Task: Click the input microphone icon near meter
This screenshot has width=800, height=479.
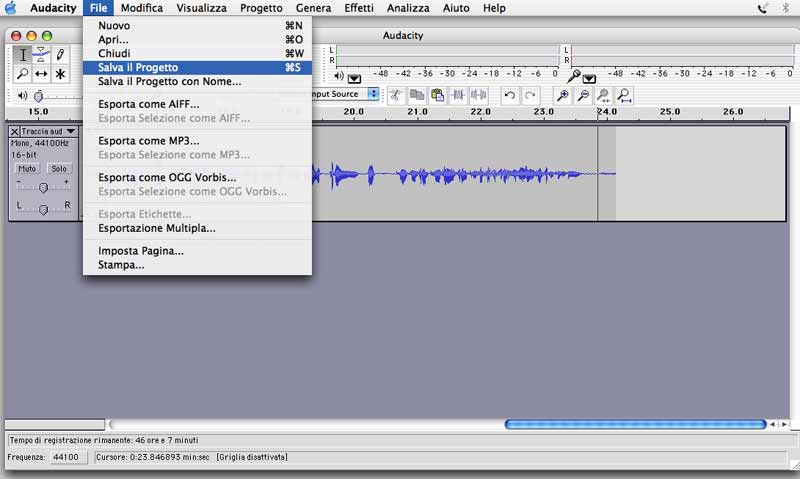Action: pos(574,77)
